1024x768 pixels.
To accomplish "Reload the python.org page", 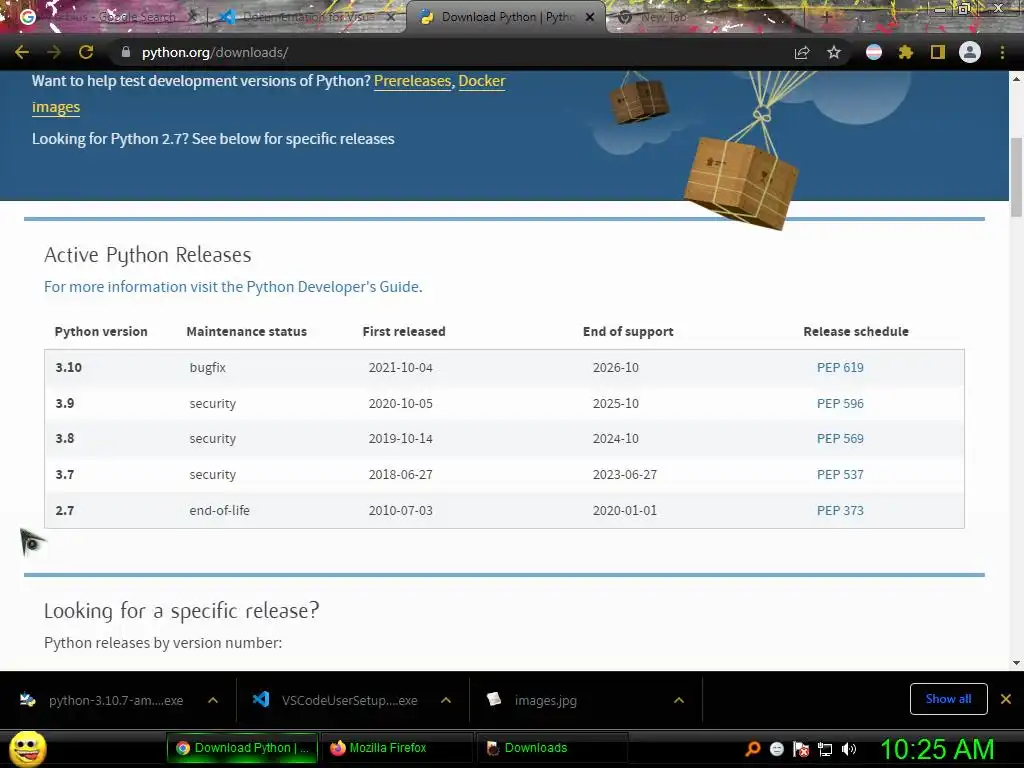I will point(86,52).
